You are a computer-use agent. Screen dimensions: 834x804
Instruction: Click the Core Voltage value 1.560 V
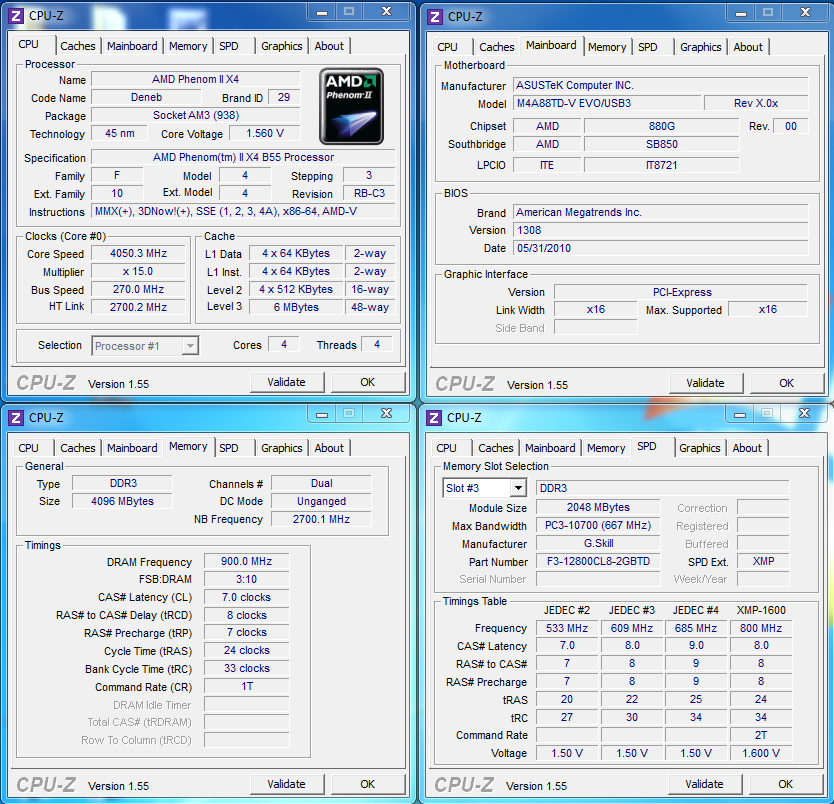pyautogui.click(x=265, y=133)
